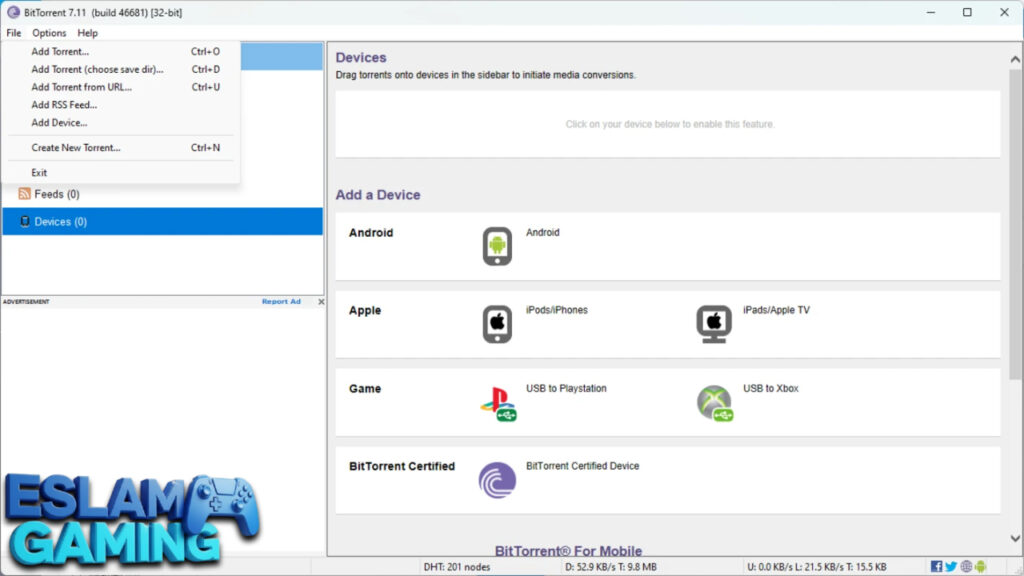Click the iPods/iPhones label
1024x576 pixels.
556,310
